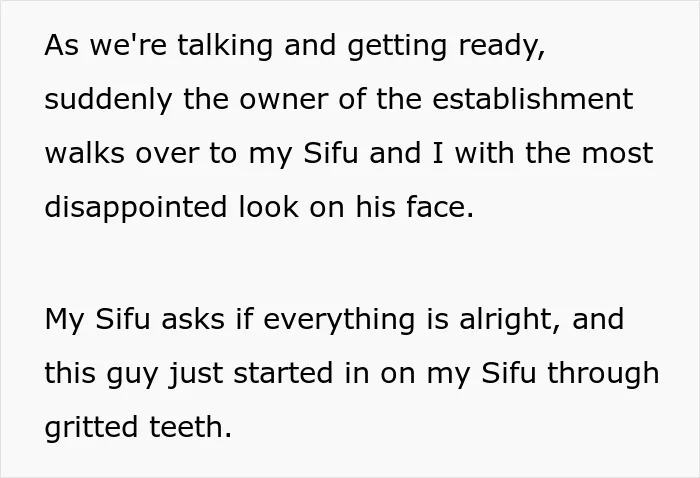This screenshot has width=700, height=478.
Task: Click the word "getting" in the first line
Action: click(396, 47)
